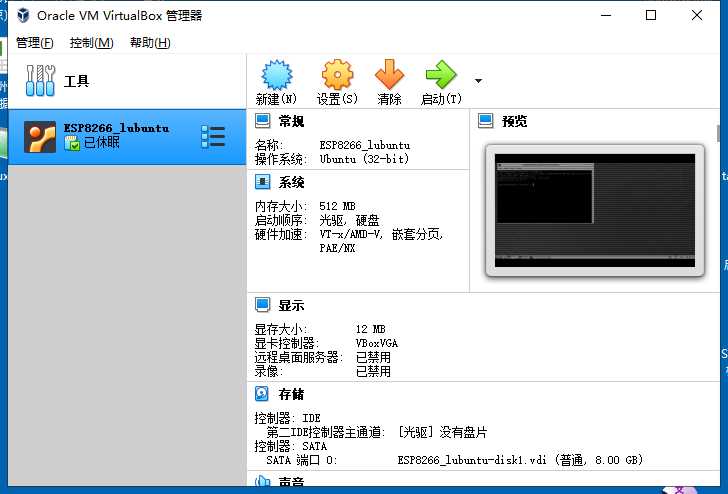This screenshot has width=728, height=494.
Task: Expand the Start button dropdown arrow
Action: 478,81
